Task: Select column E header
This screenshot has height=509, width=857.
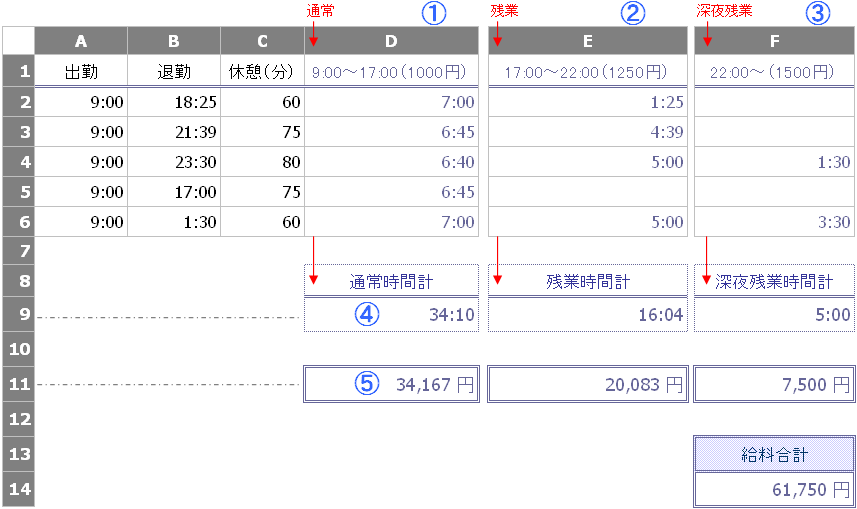Action: click(x=588, y=41)
